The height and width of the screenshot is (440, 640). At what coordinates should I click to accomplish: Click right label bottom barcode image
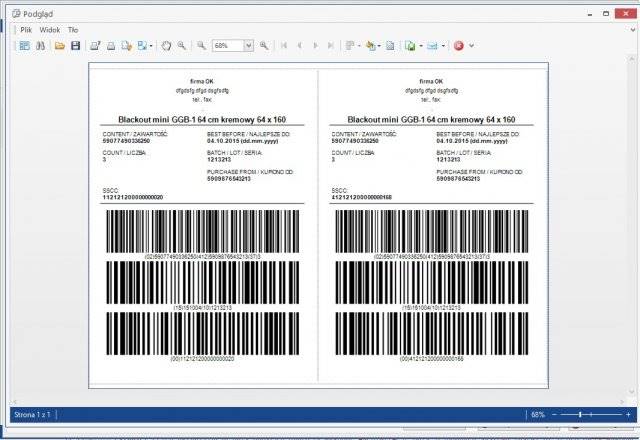pyautogui.click(x=432, y=333)
